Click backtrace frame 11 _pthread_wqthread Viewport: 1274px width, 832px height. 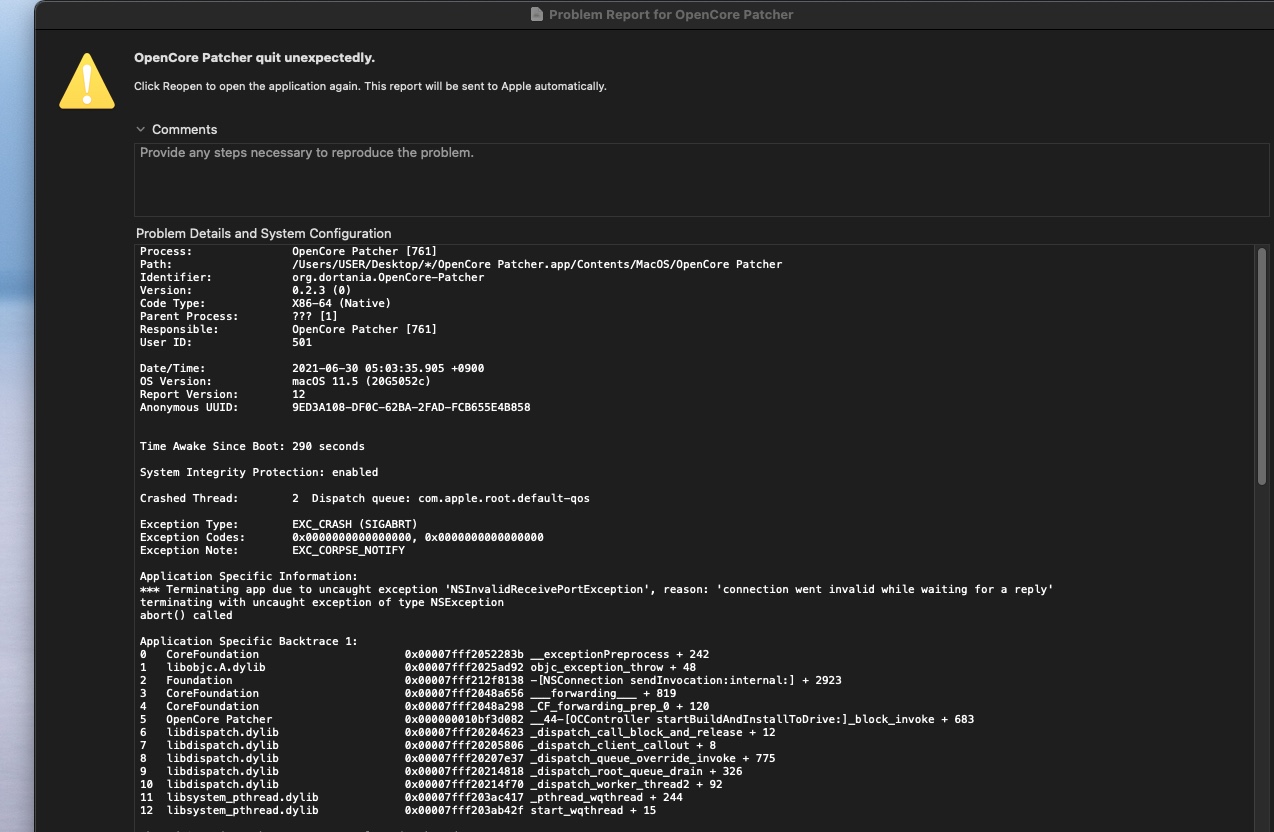coord(411,797)
